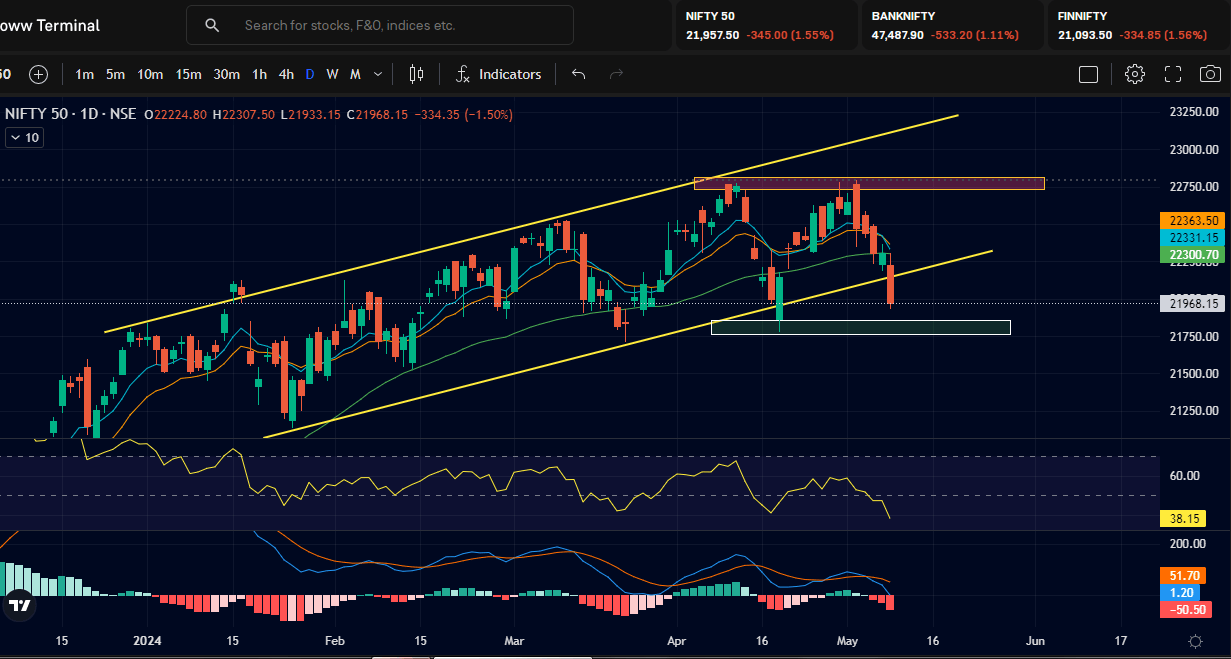Screen dimensions: 1231x659
Task: Click the 22331.15 blue price label
Action: 1194,237
